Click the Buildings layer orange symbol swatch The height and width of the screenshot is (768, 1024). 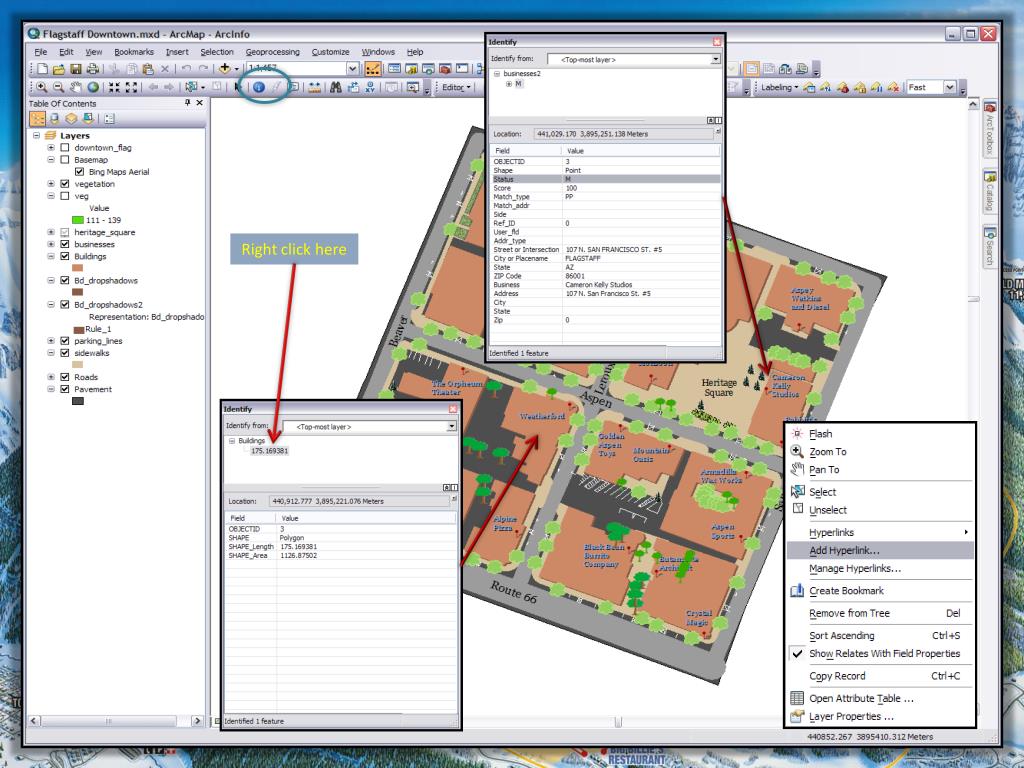(78, 268)
